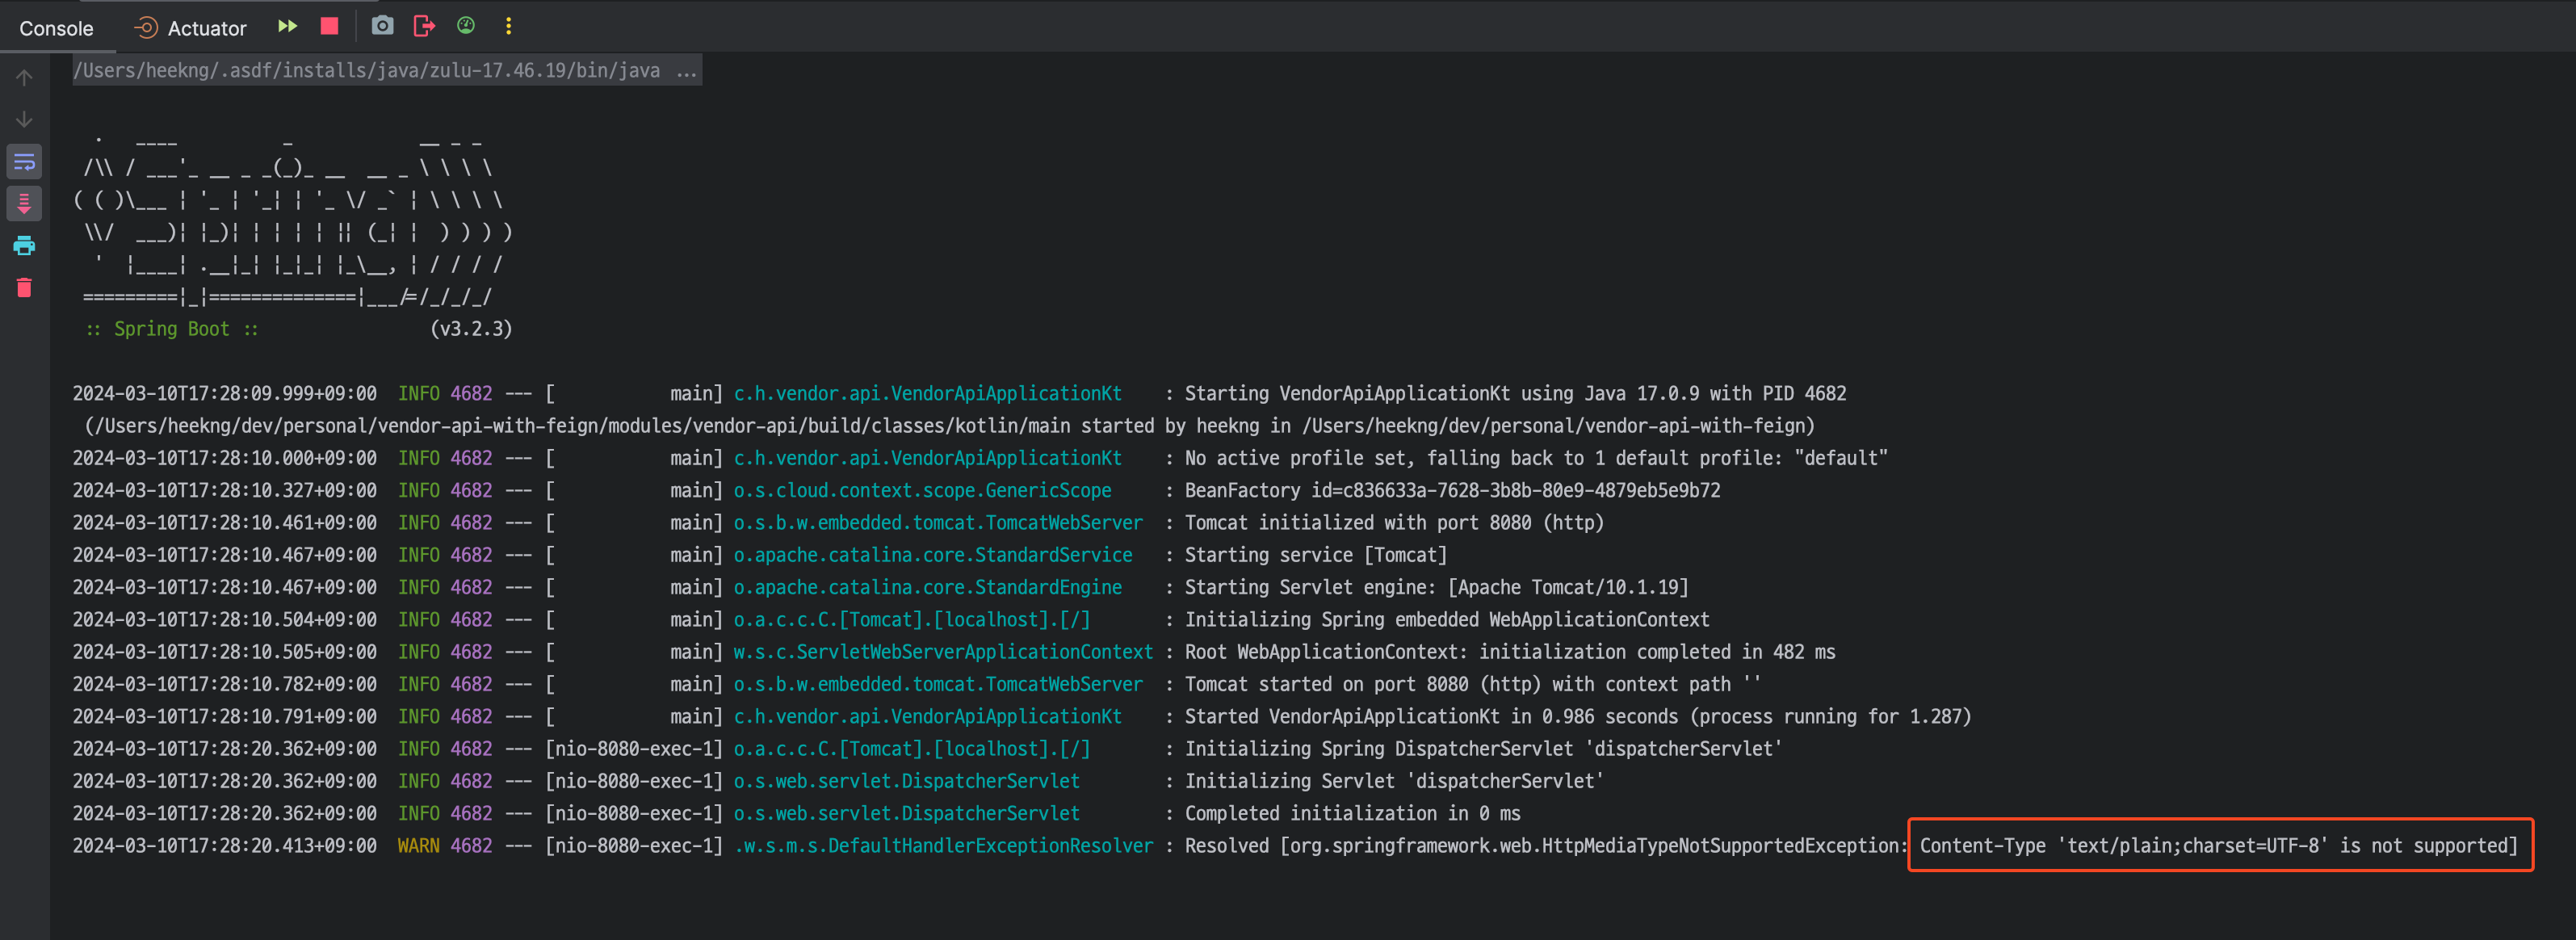Print console output with printer icon
This screenshot has width=2576, height=940.
click(x=25, y=246)
